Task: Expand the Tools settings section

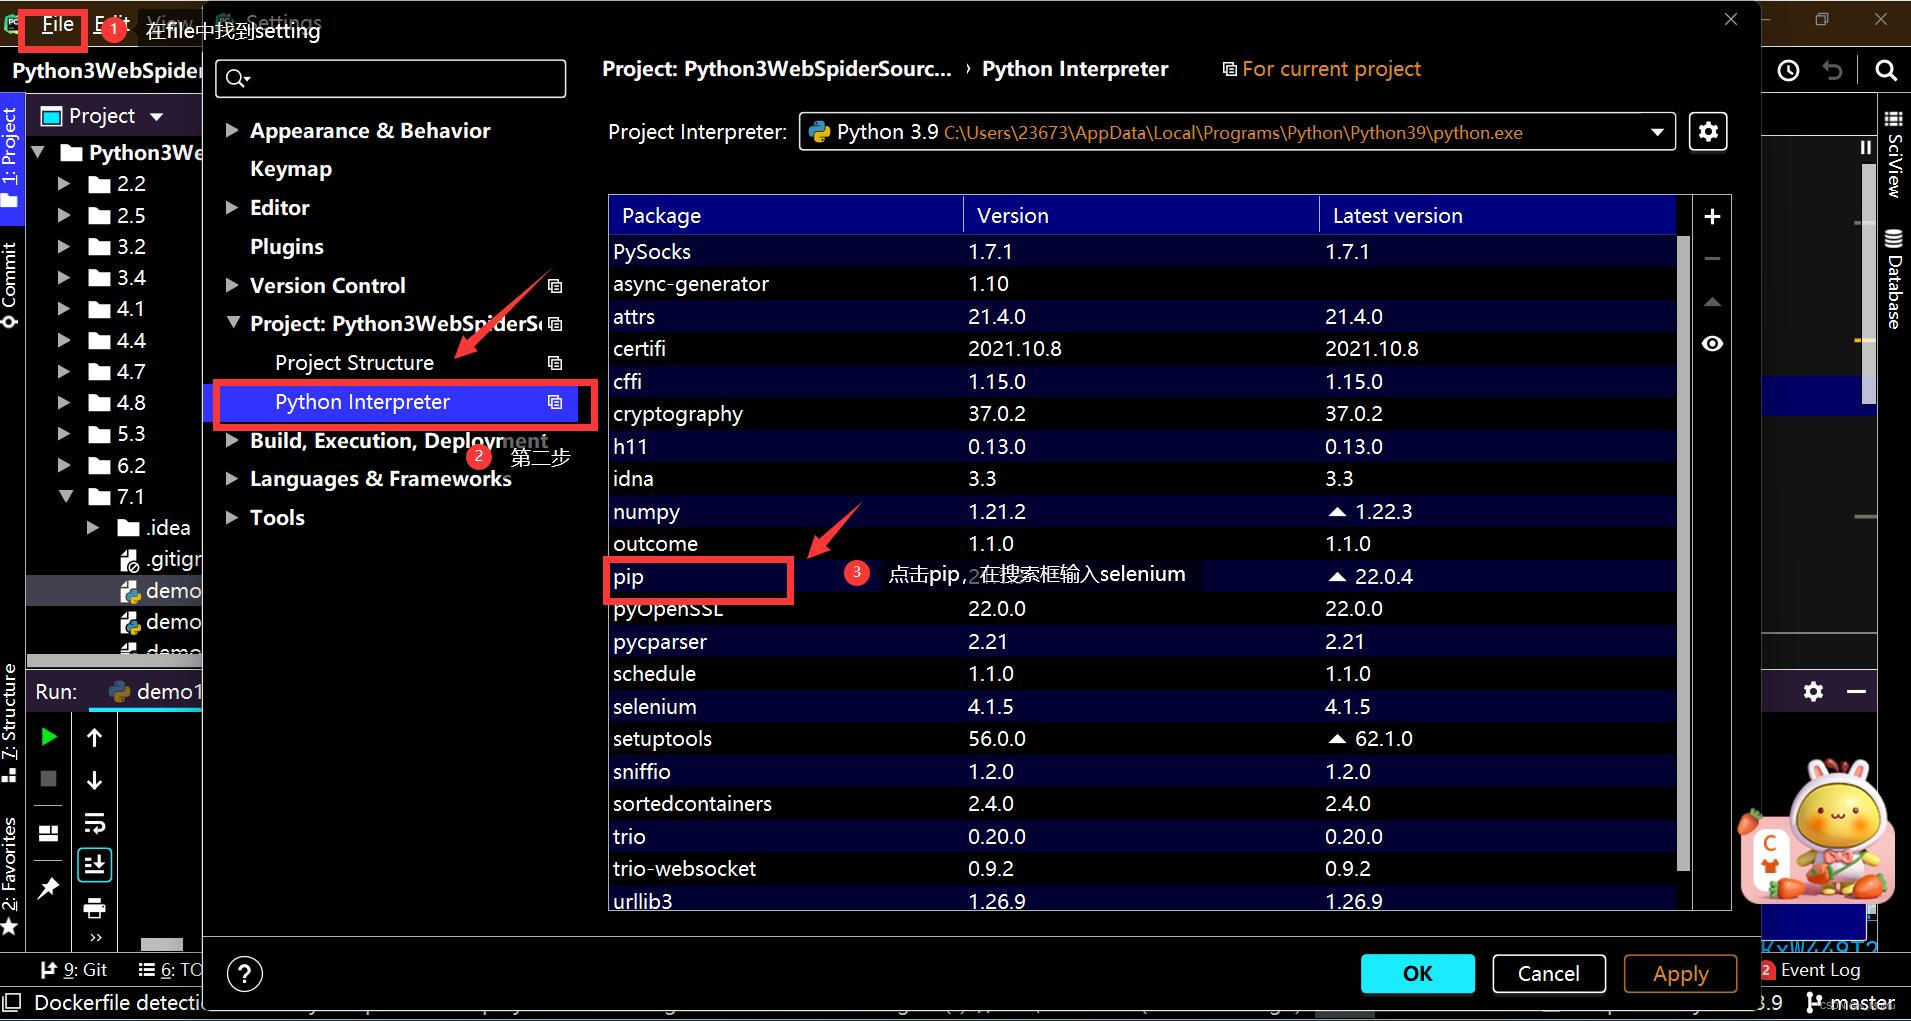Action: tap(232, 517)
